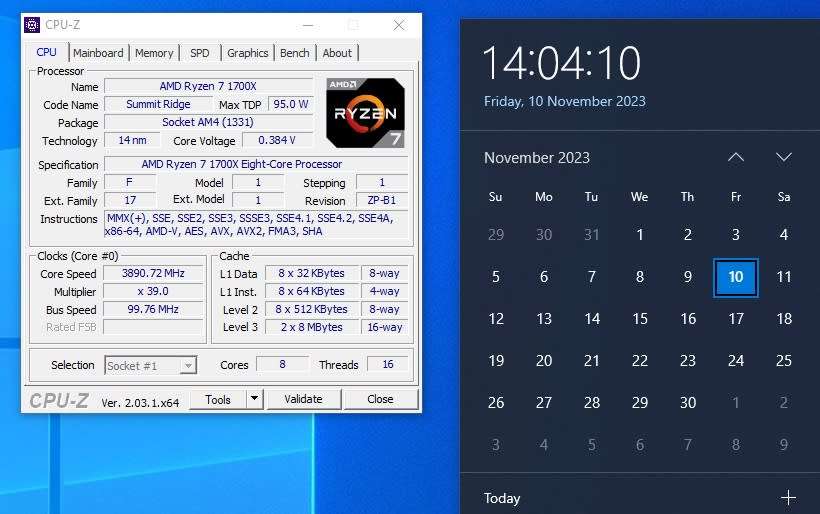
Task: Select highlighted day 10 in calendar
Action: [x=736, y=277]
